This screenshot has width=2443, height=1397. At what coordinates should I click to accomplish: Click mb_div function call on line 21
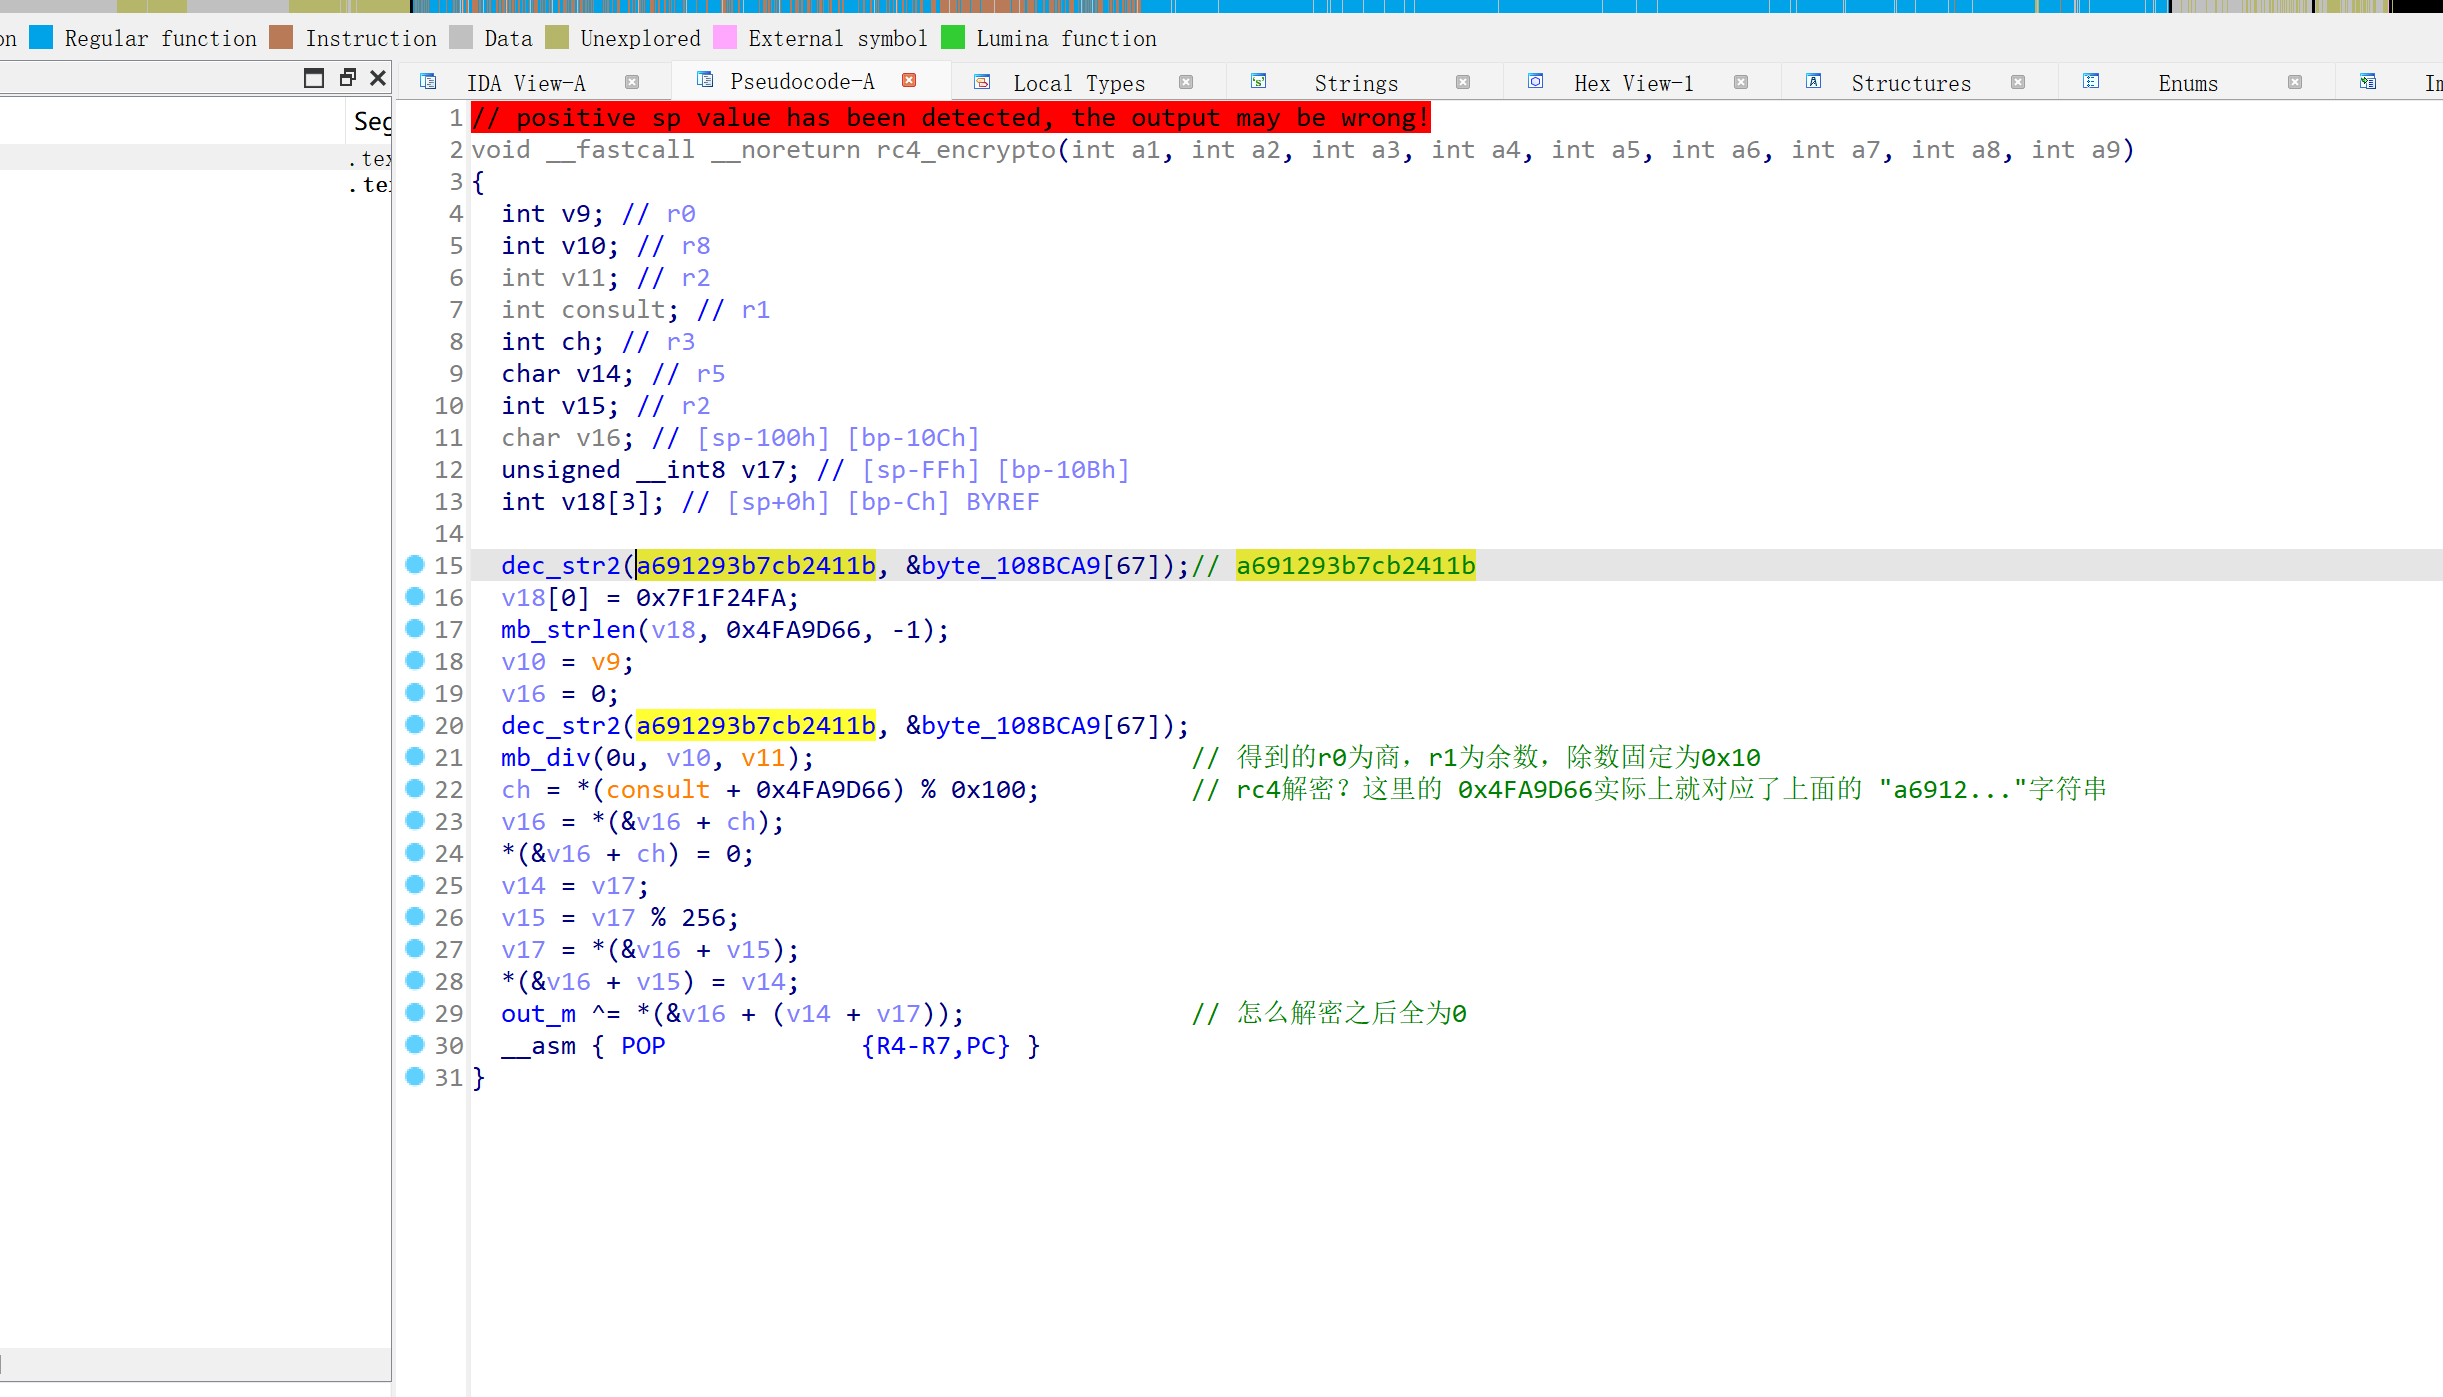click(x=545, y=758)
